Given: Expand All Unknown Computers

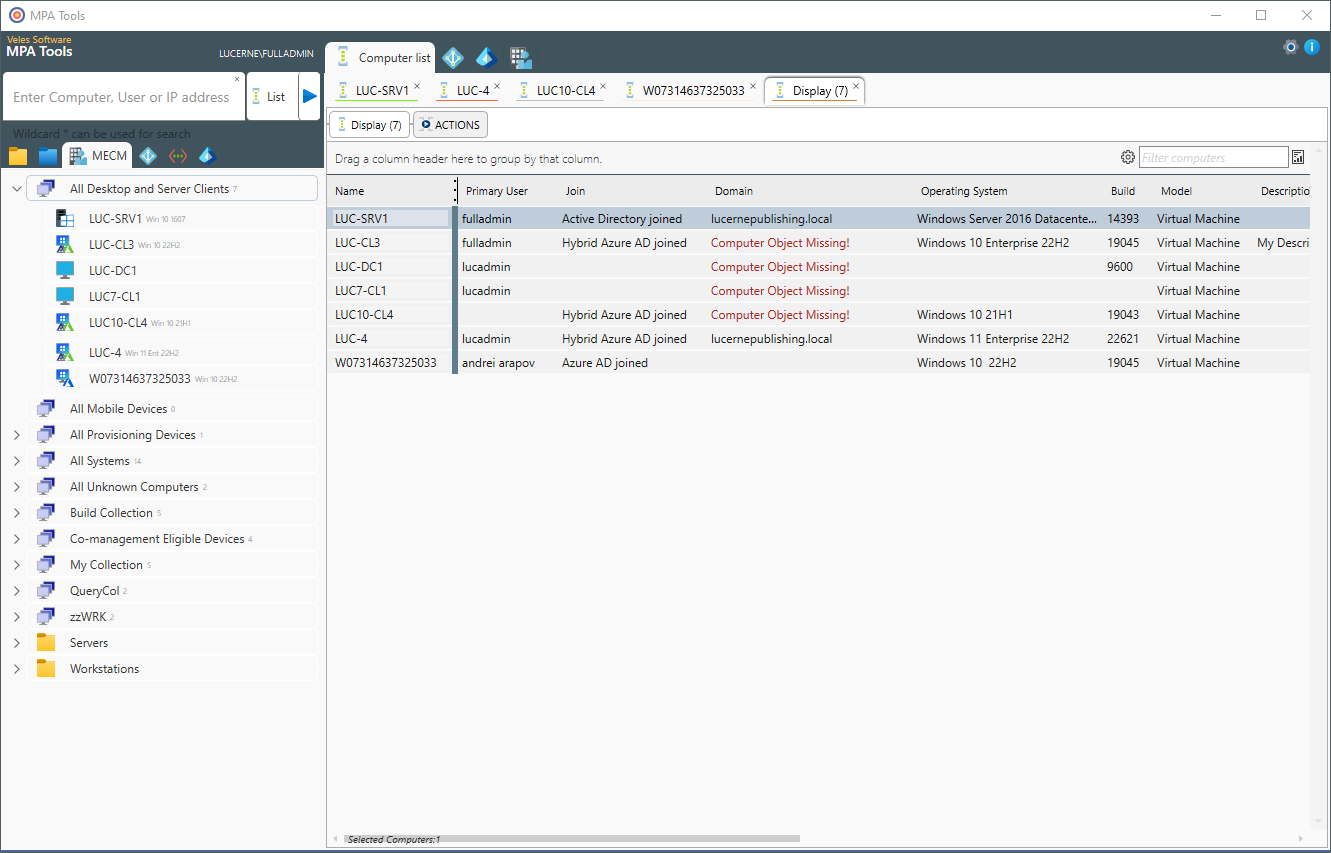Looking at the screenshot, I should pyautogui.click(x=16, y=487).
